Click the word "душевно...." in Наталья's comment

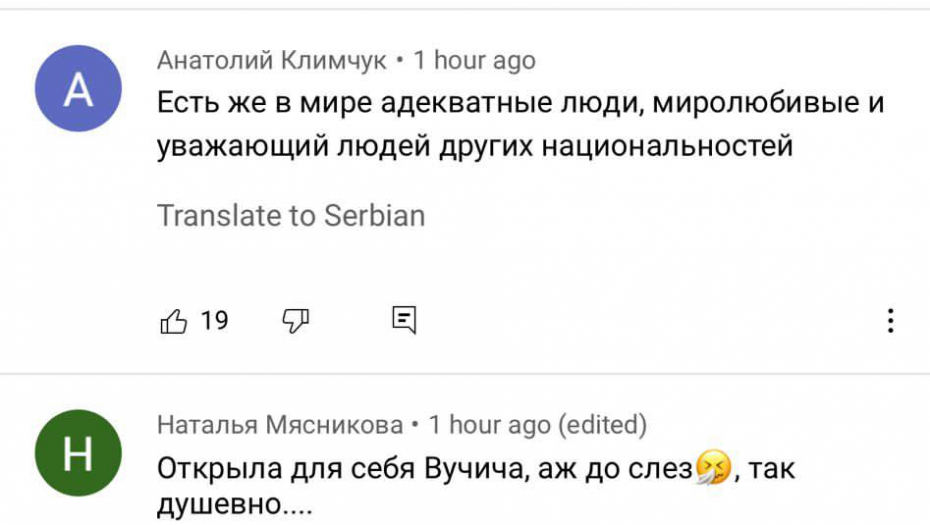(235, 504)
